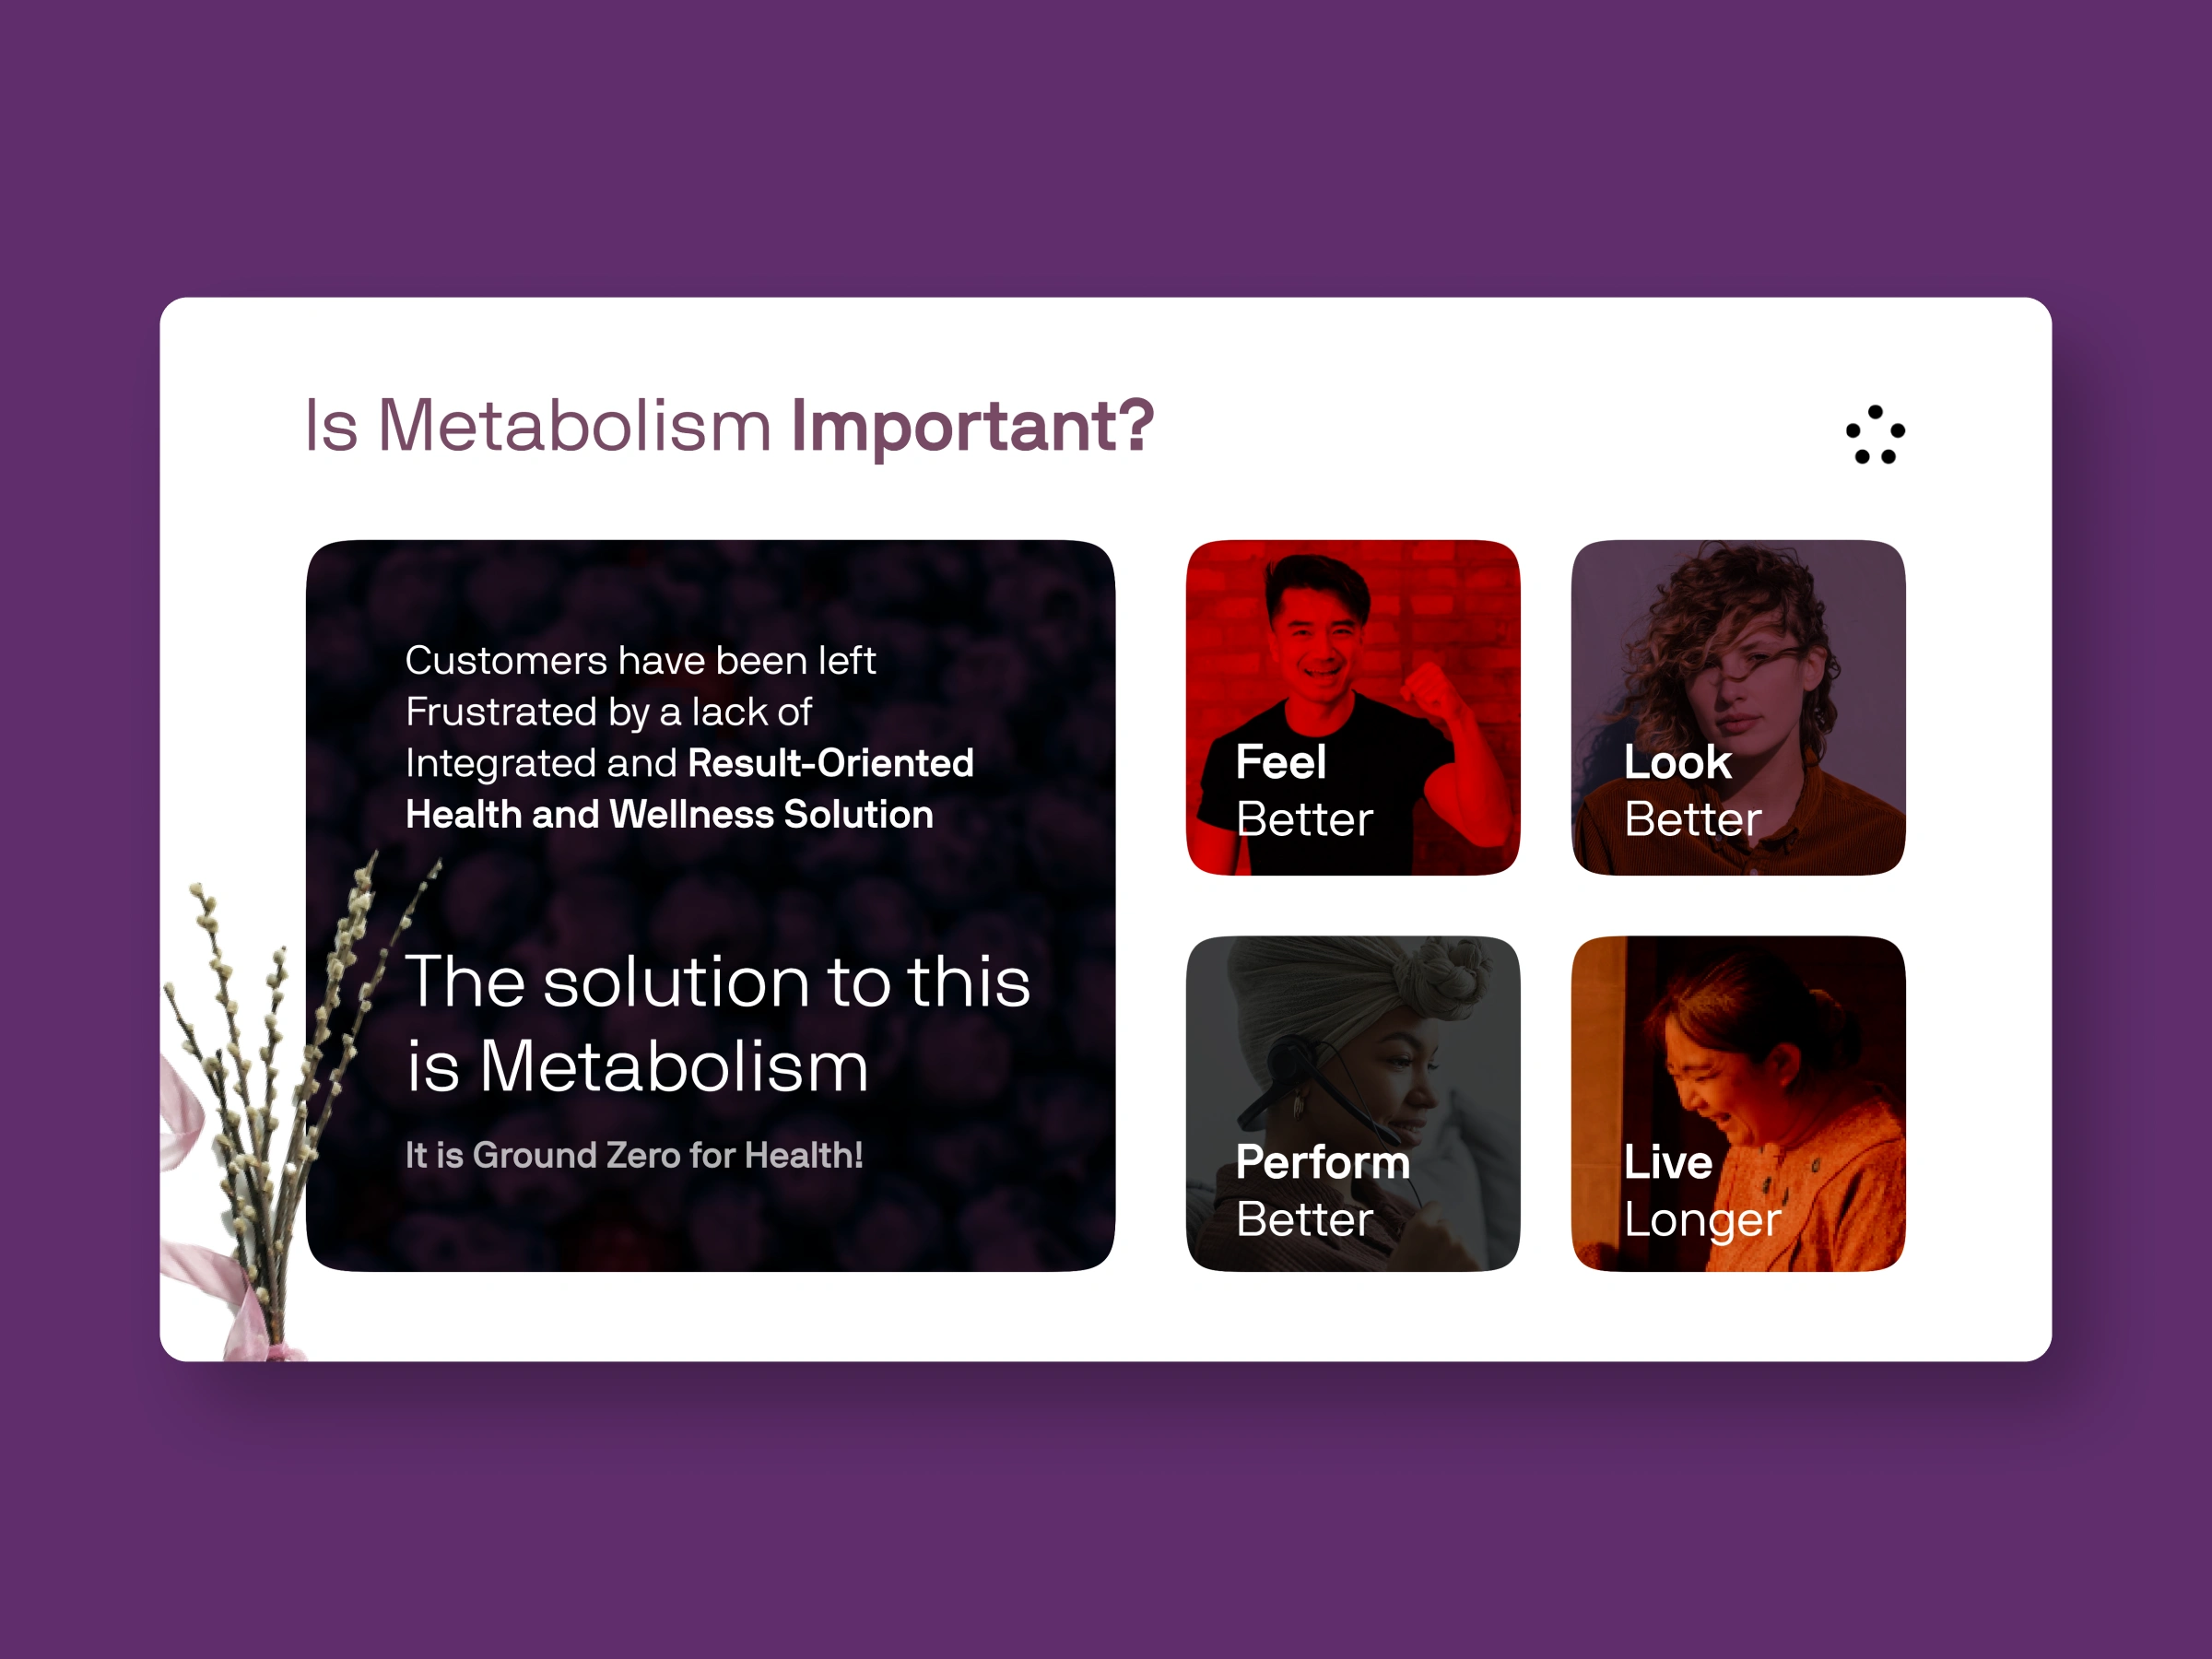Select the "The solution to this" headline

[717, 981]
